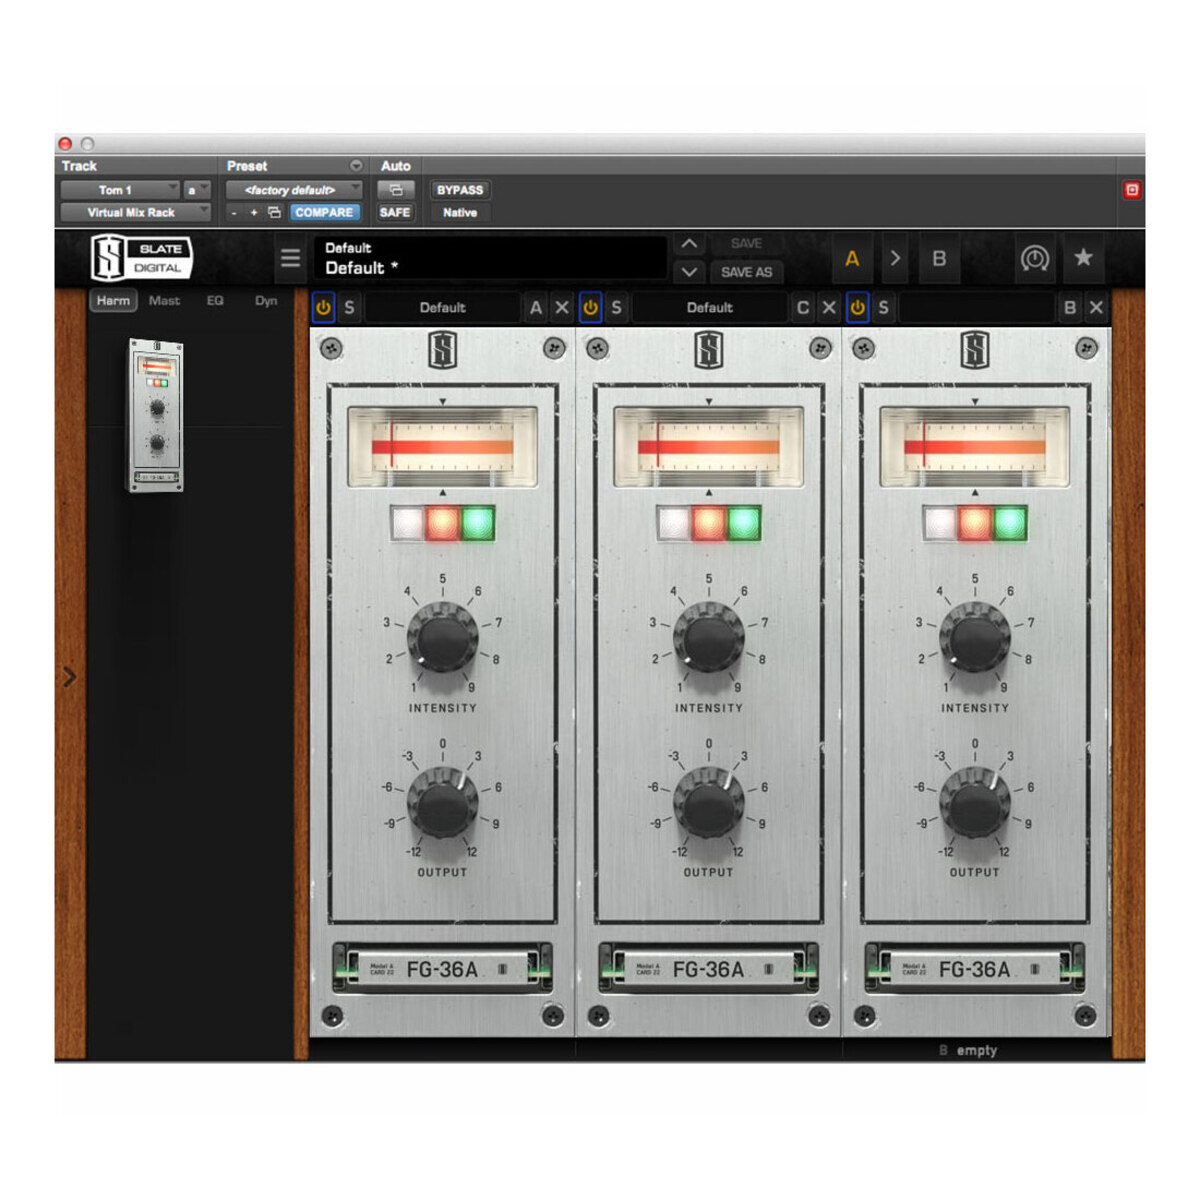Click the white lamp on the third module

click(940, 523)
